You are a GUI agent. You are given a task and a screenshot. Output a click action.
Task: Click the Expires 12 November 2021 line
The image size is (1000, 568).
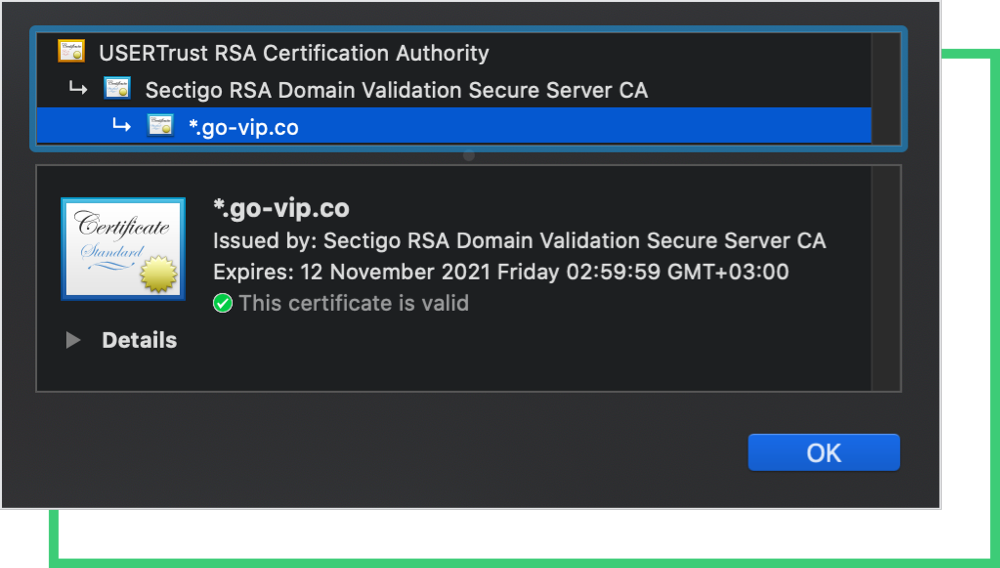pos(500,272)
